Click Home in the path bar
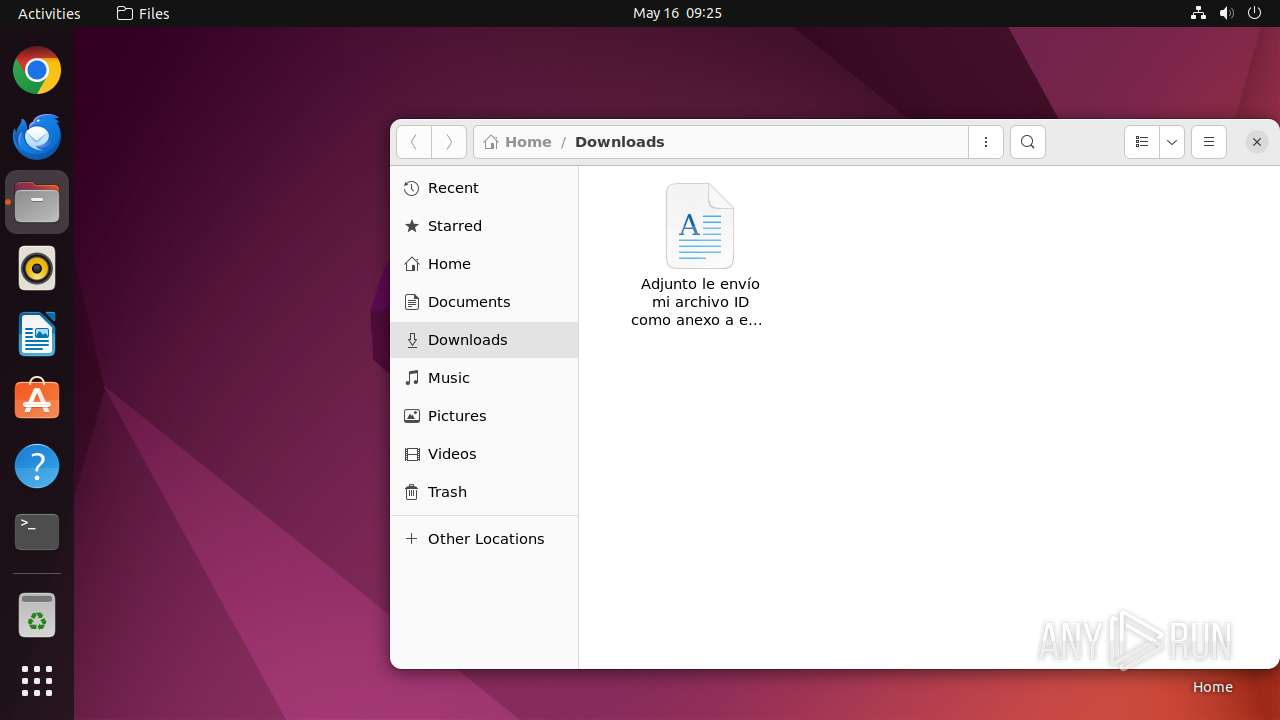 pos(517,142)
